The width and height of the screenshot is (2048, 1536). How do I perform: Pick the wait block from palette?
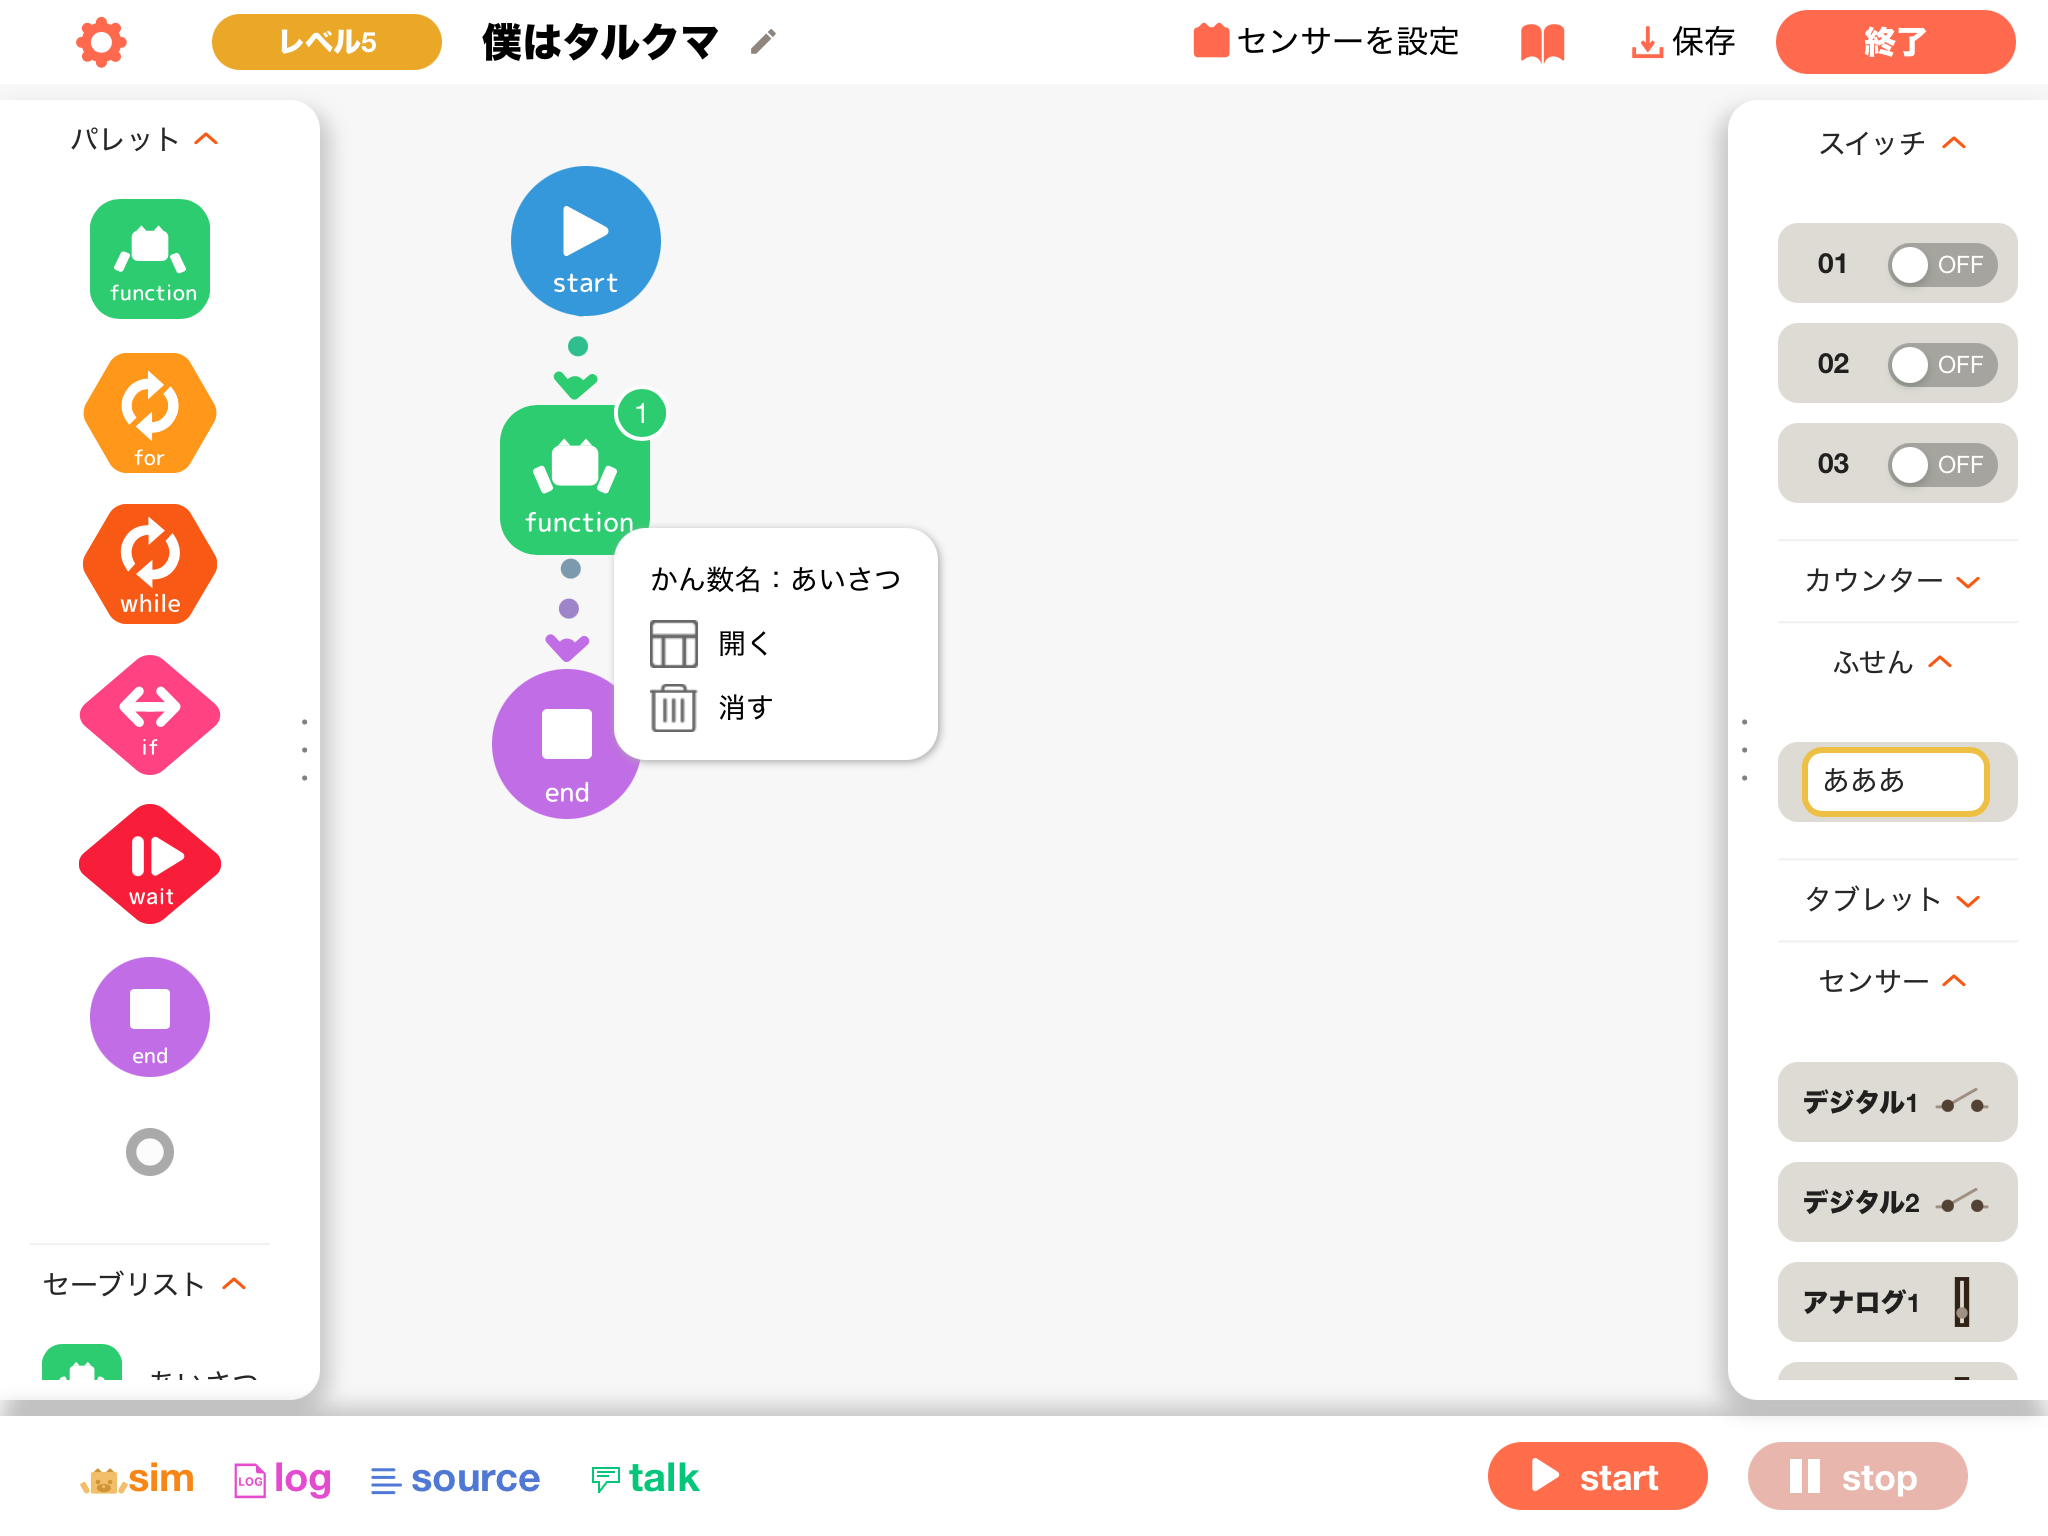point(150,864)
